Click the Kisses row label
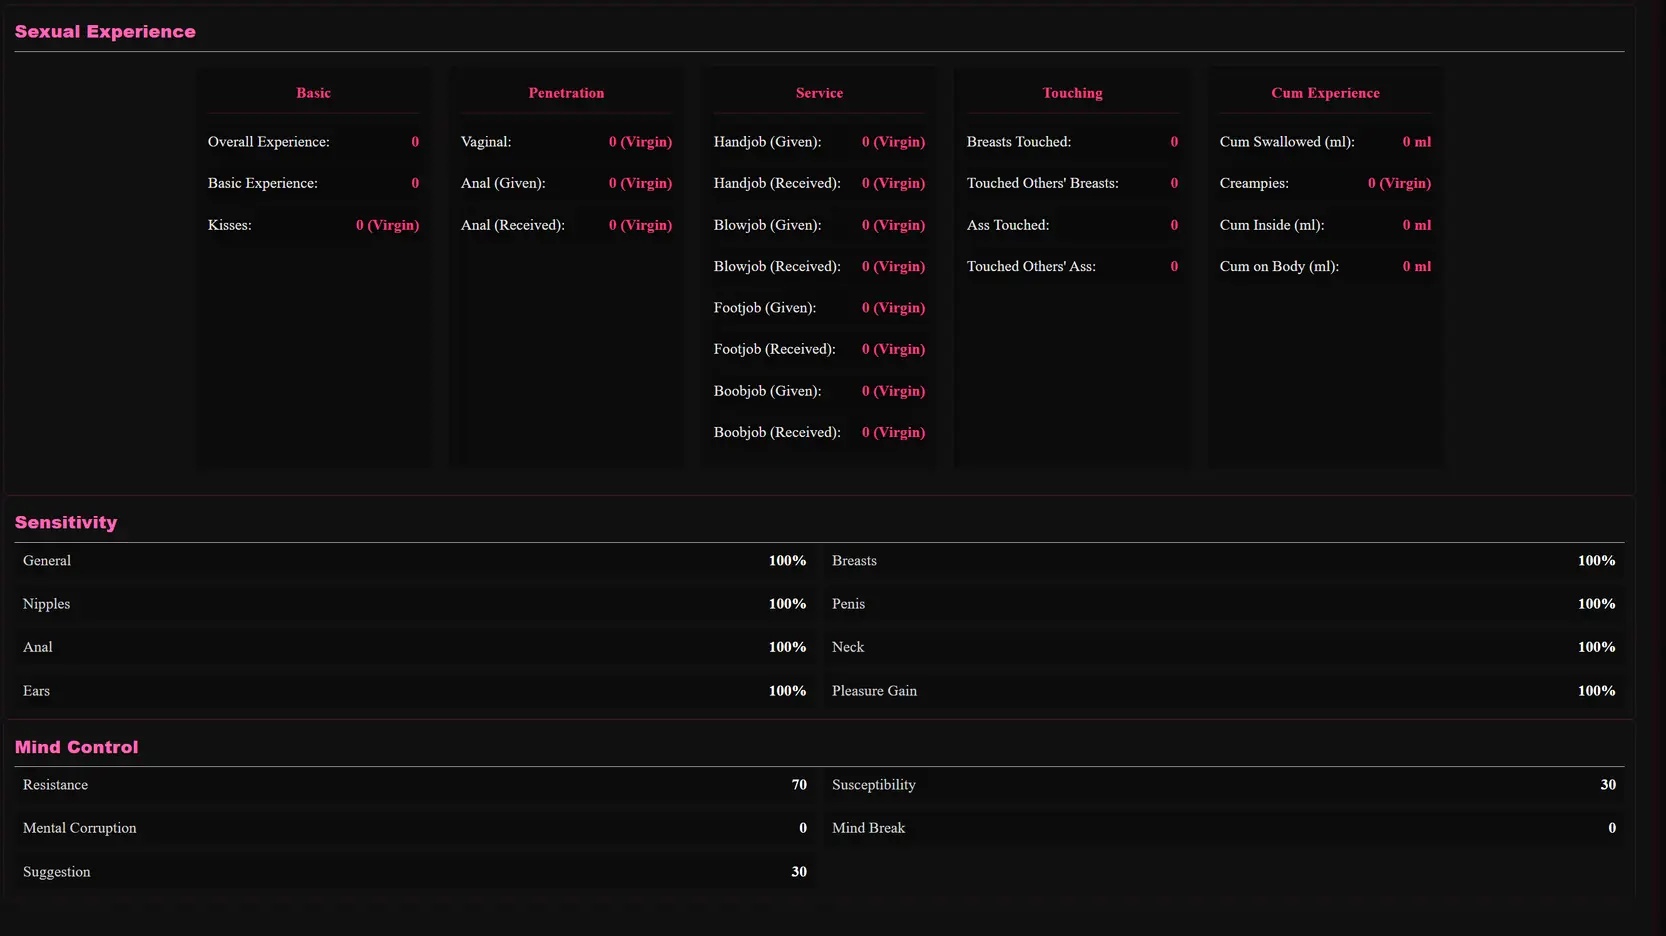The height and width of the screenshot is (936, 1666). click(x=230, y=225)
